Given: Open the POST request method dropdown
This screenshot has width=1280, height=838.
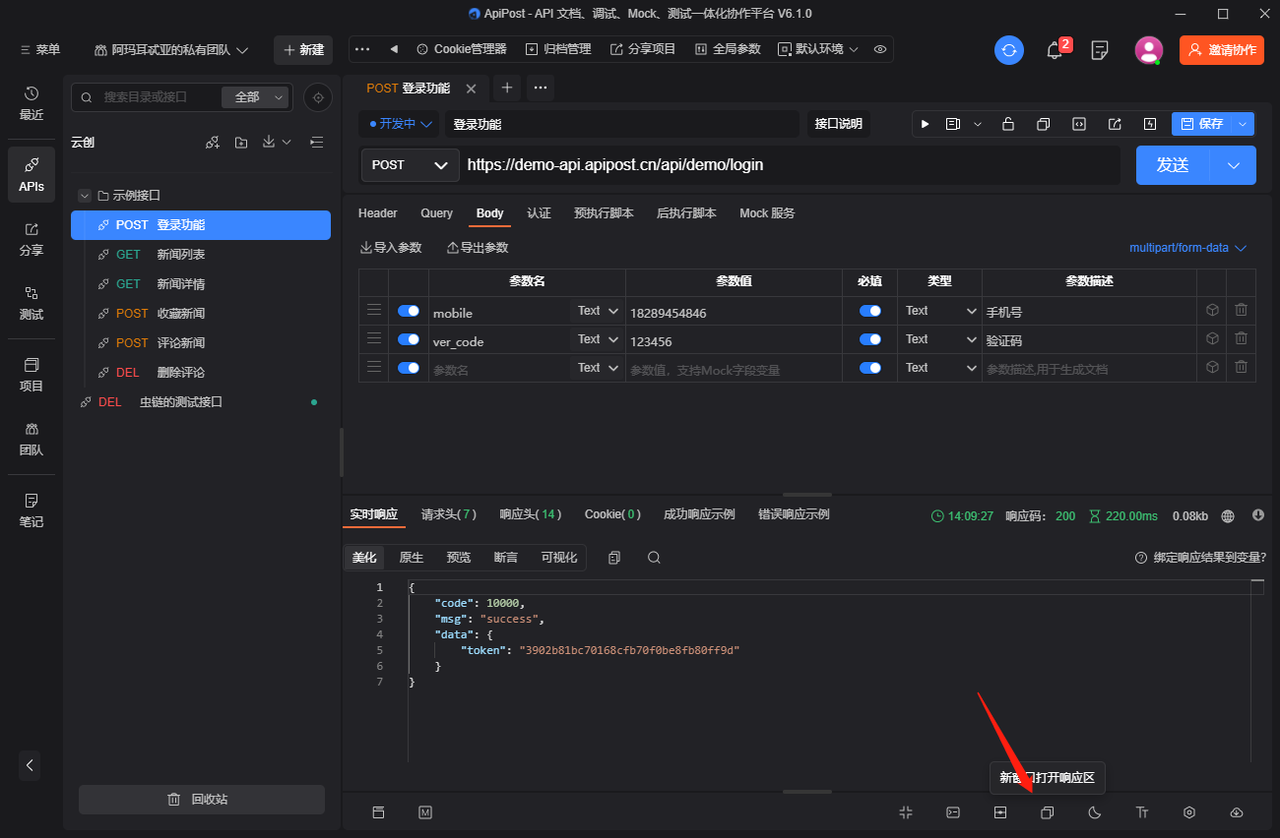Looking at the screenshot, I should 410,165.
